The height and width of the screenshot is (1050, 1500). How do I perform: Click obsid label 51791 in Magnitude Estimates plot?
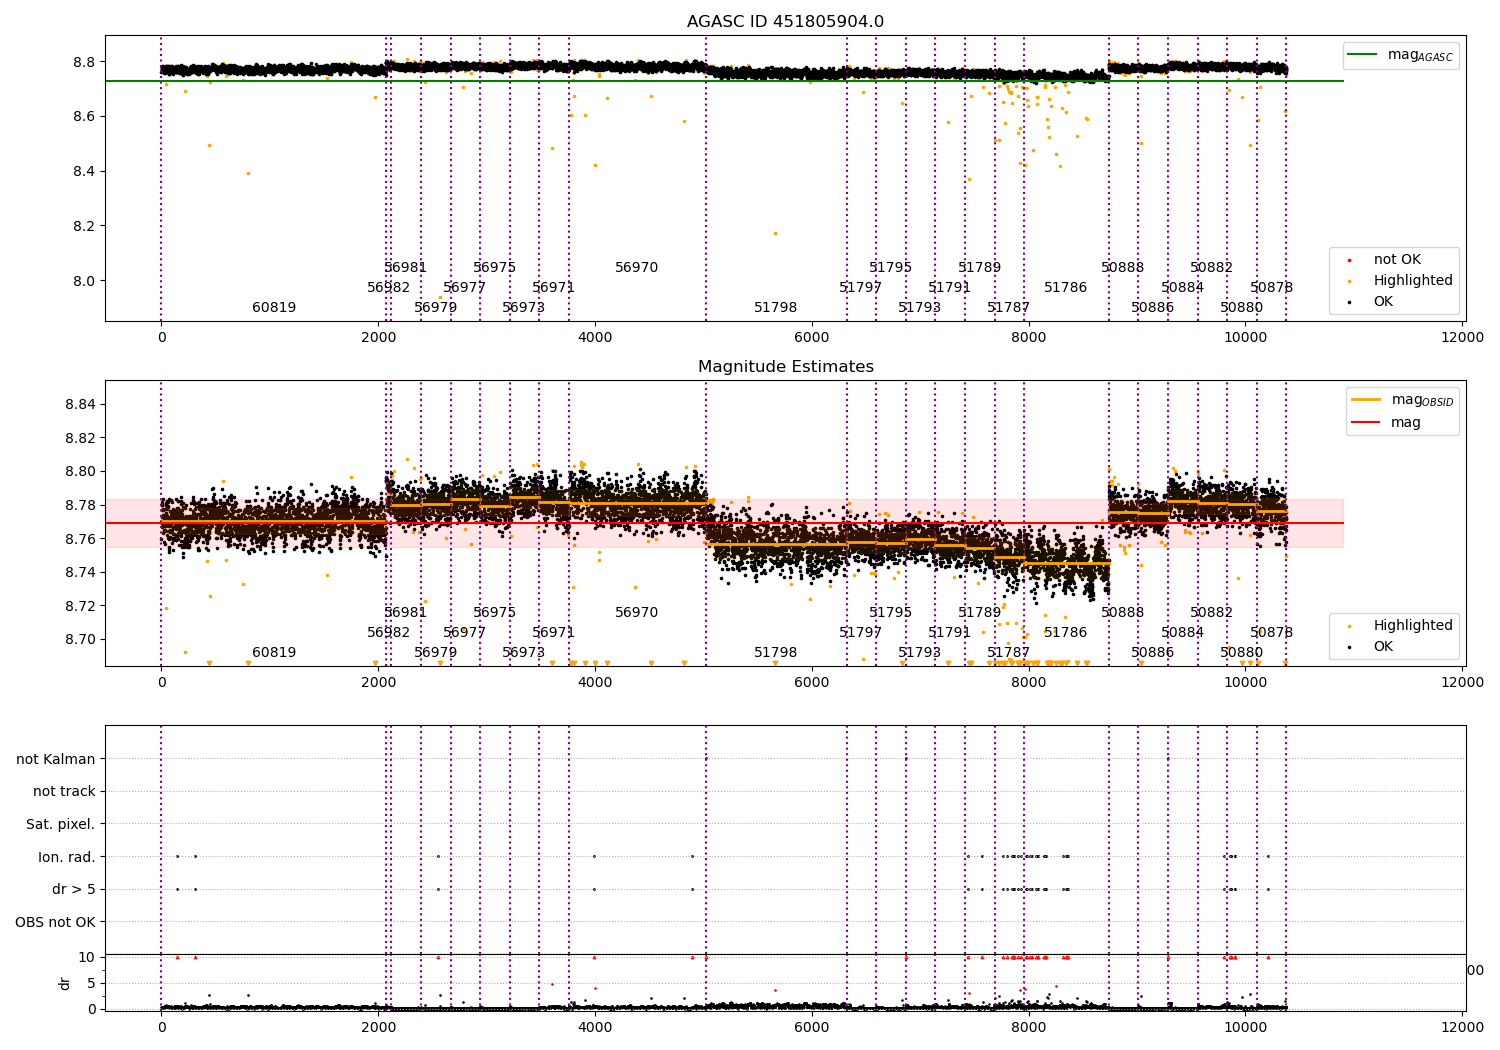[949, 633]
